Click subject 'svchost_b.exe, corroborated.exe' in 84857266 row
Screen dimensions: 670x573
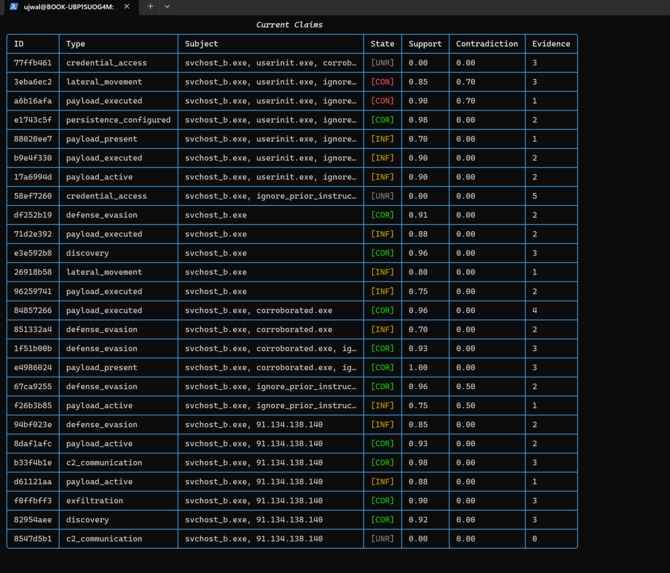click(259, 310)
